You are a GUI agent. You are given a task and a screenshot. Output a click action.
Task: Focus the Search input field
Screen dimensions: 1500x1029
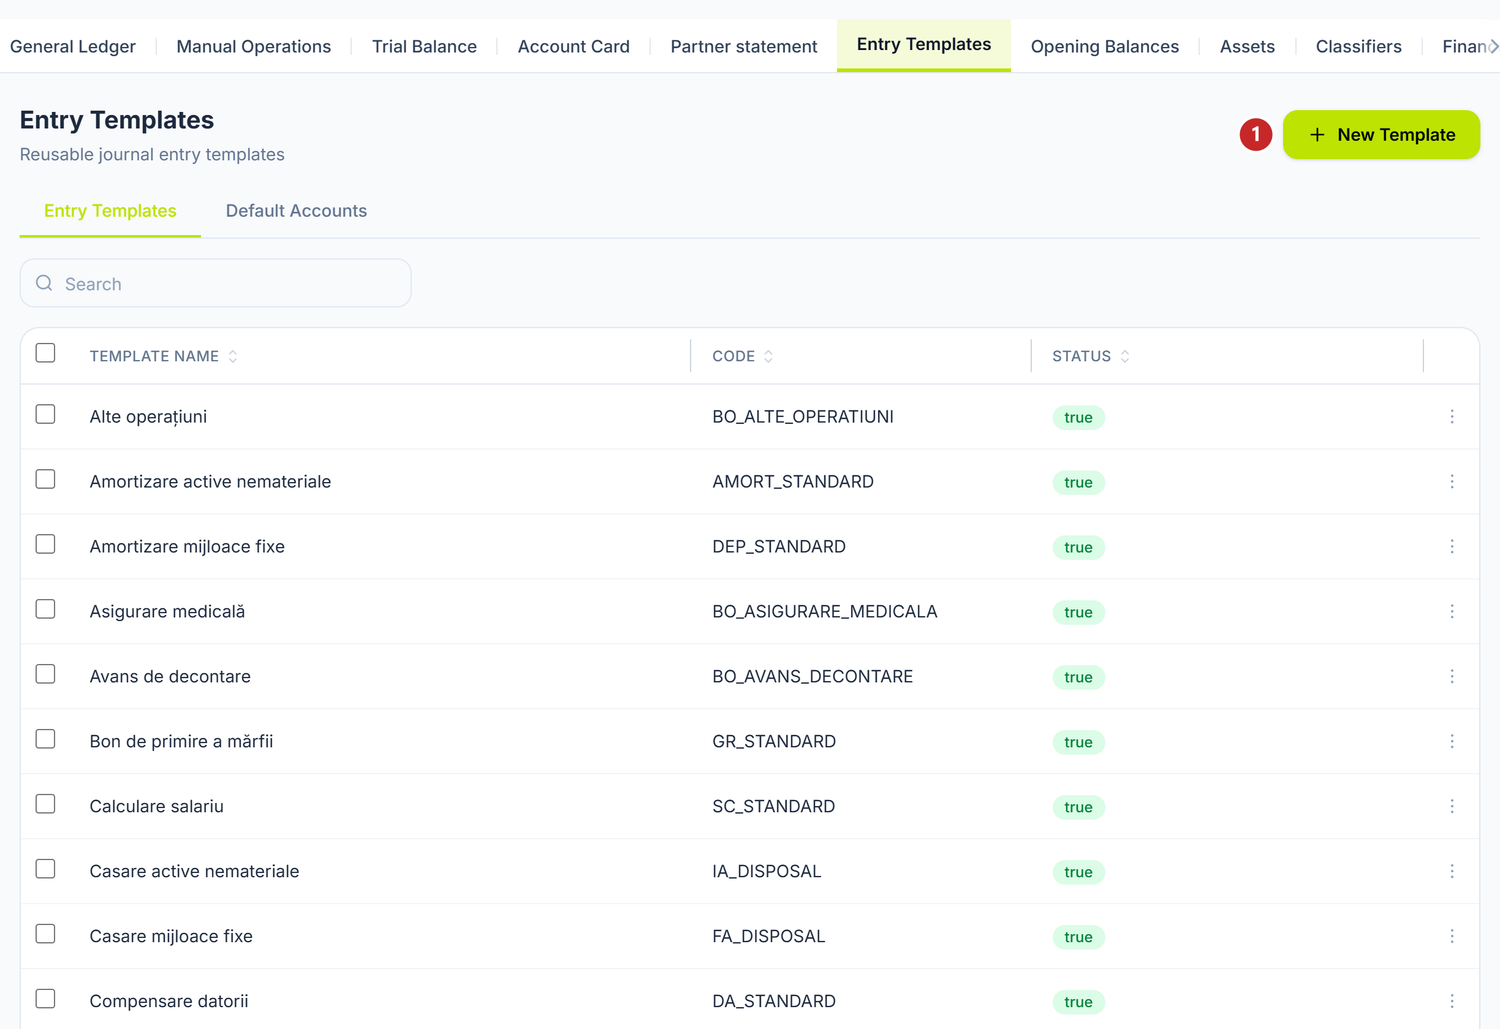(x=216, y=283)
